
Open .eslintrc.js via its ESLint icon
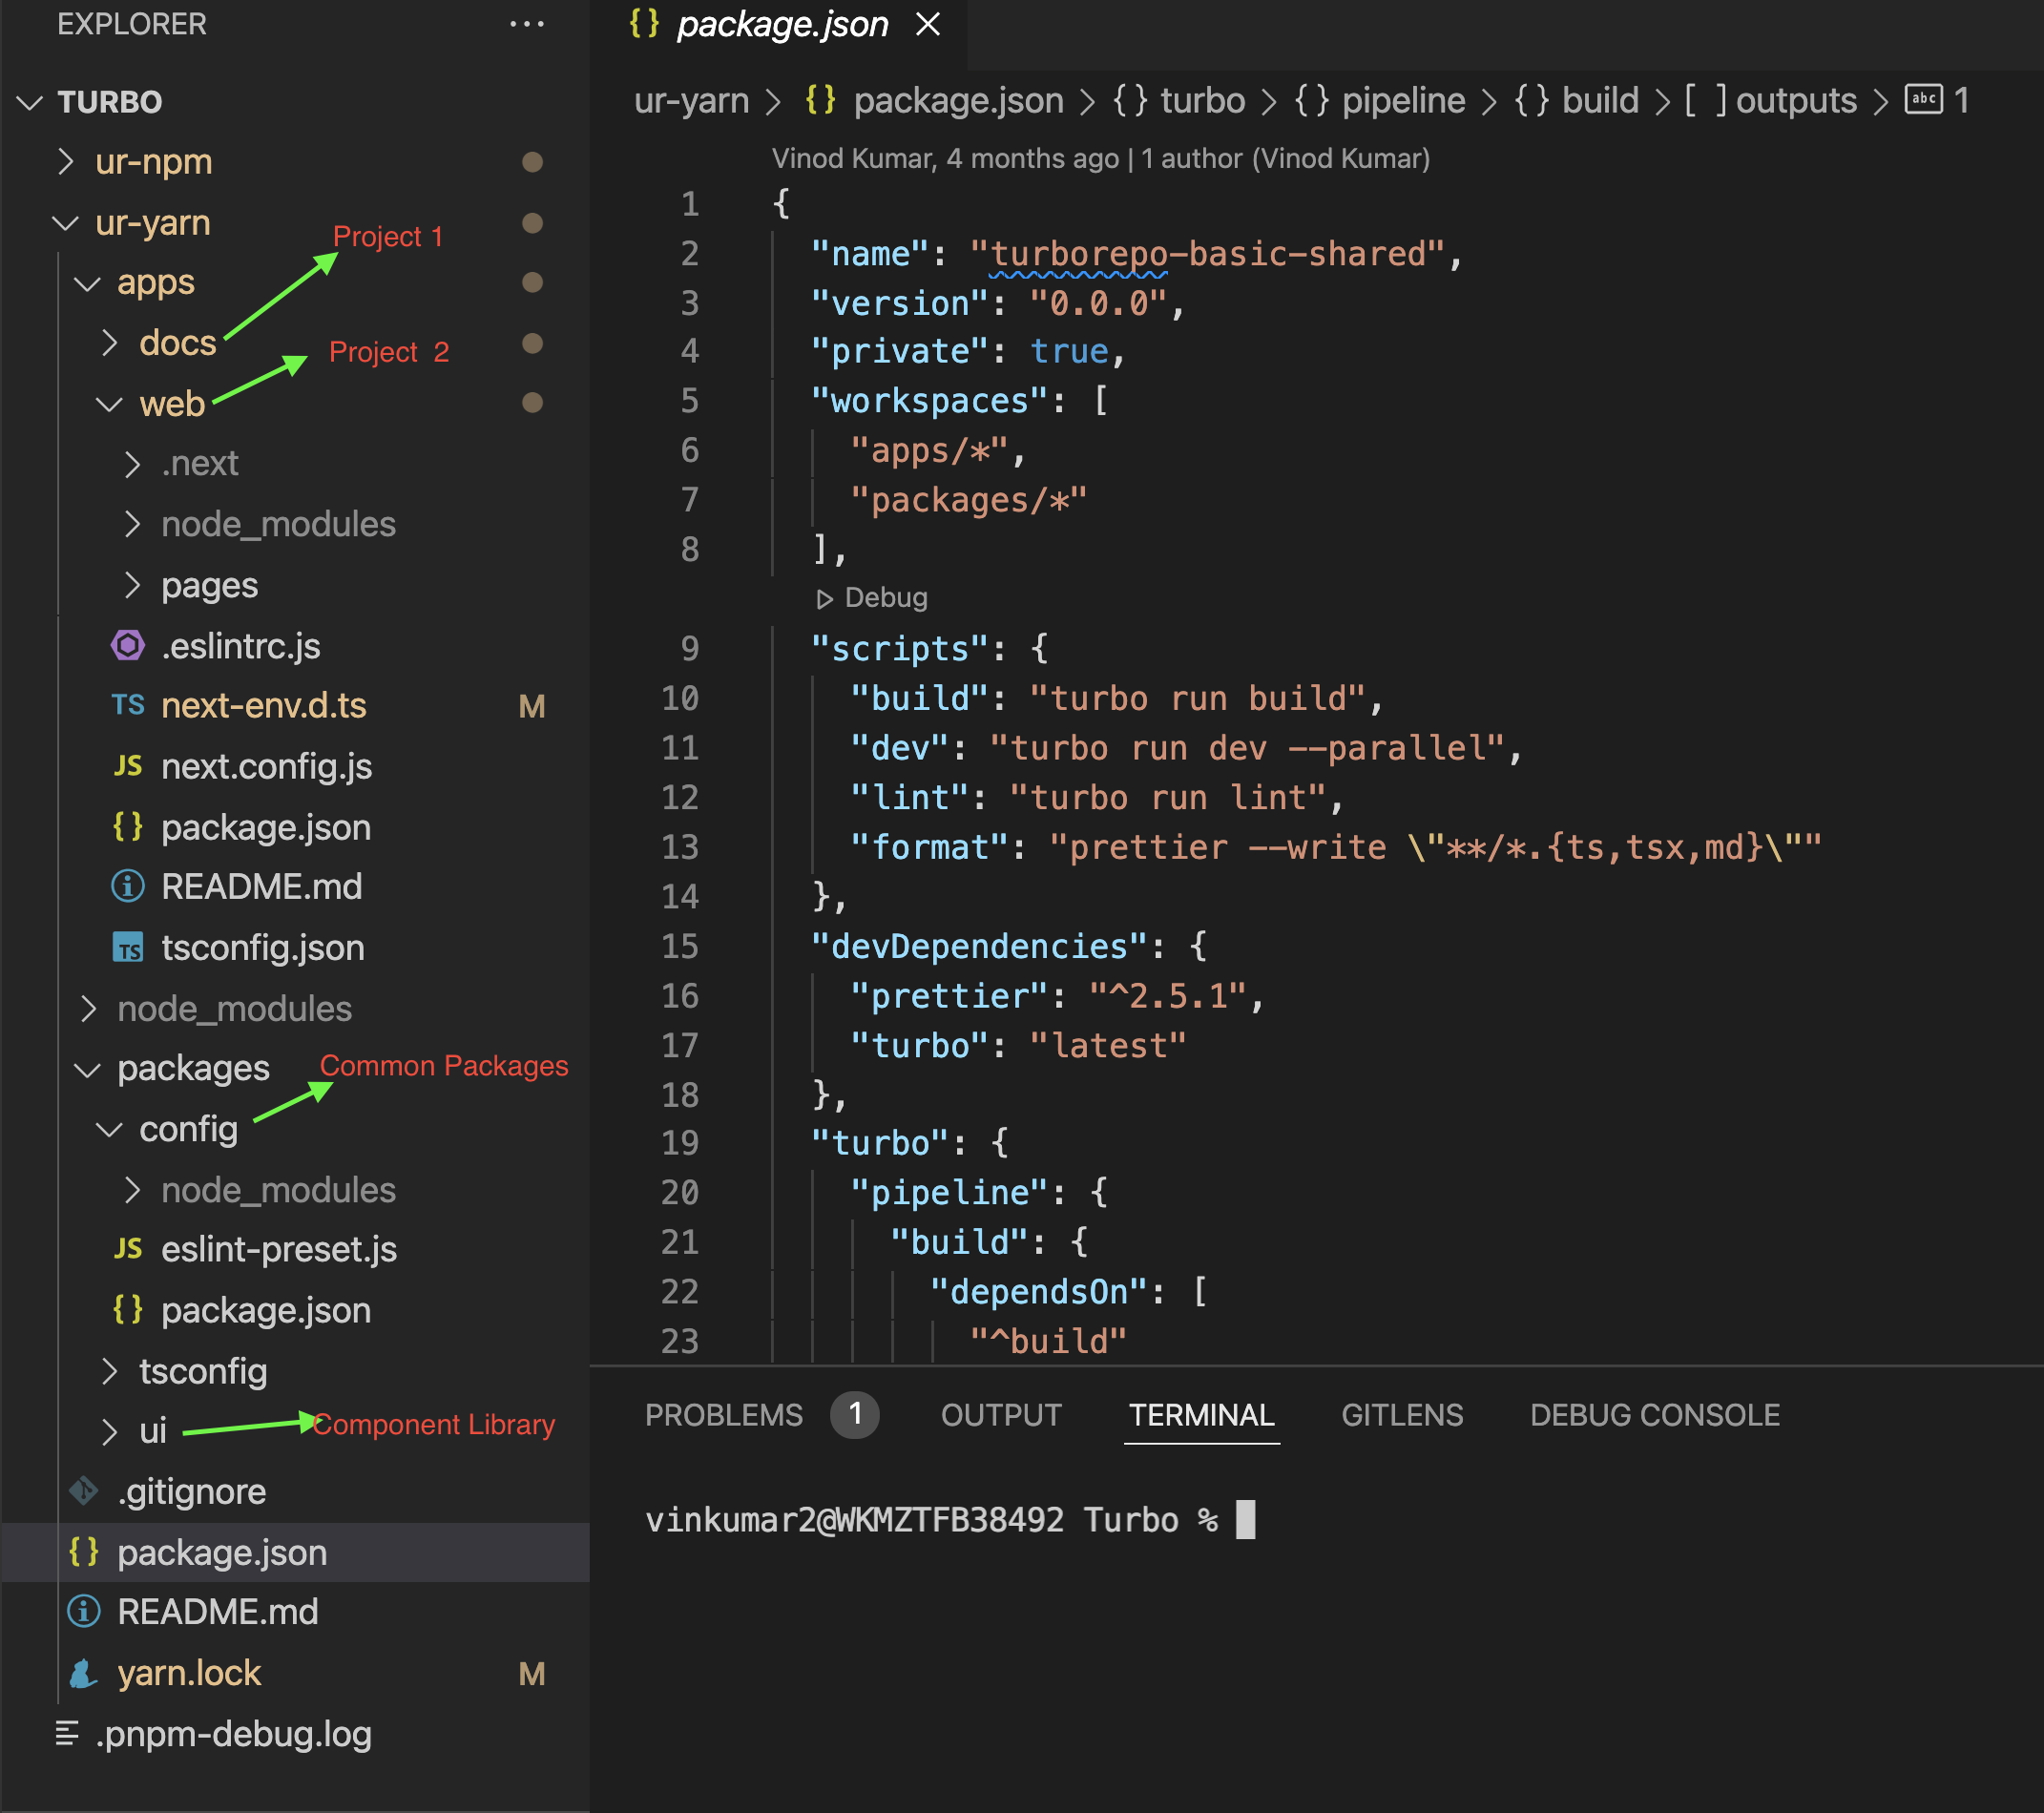[x=128, y=646]
